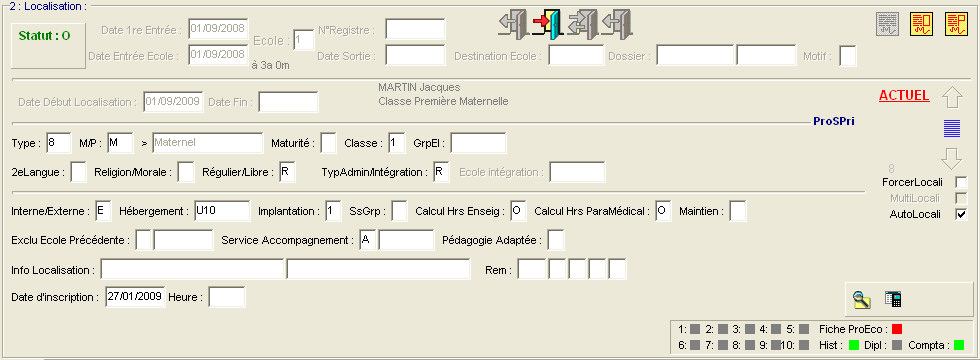The image size is (980, 360).
Task: Click the Classe Première Maternelle text
Action: [x=443, y=101]
